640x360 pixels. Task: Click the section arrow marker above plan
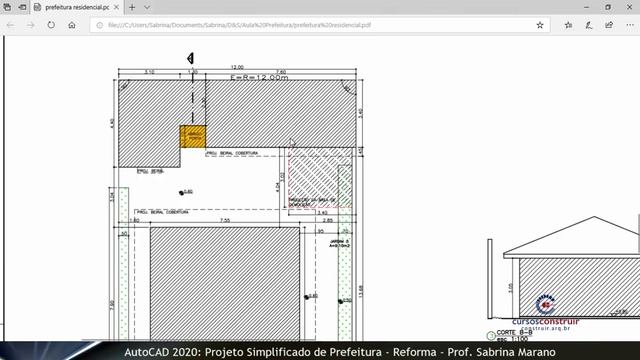191,58
